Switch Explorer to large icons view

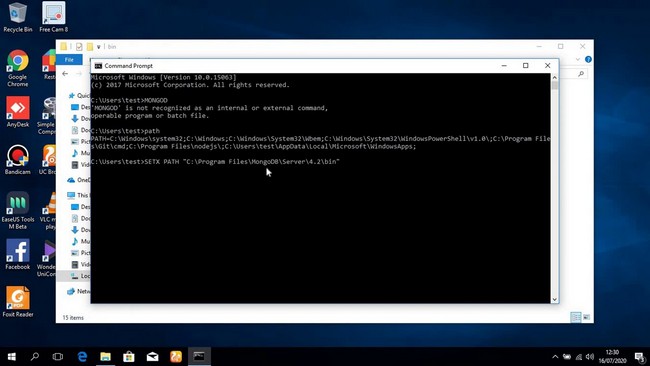click(x=586, y=317)
